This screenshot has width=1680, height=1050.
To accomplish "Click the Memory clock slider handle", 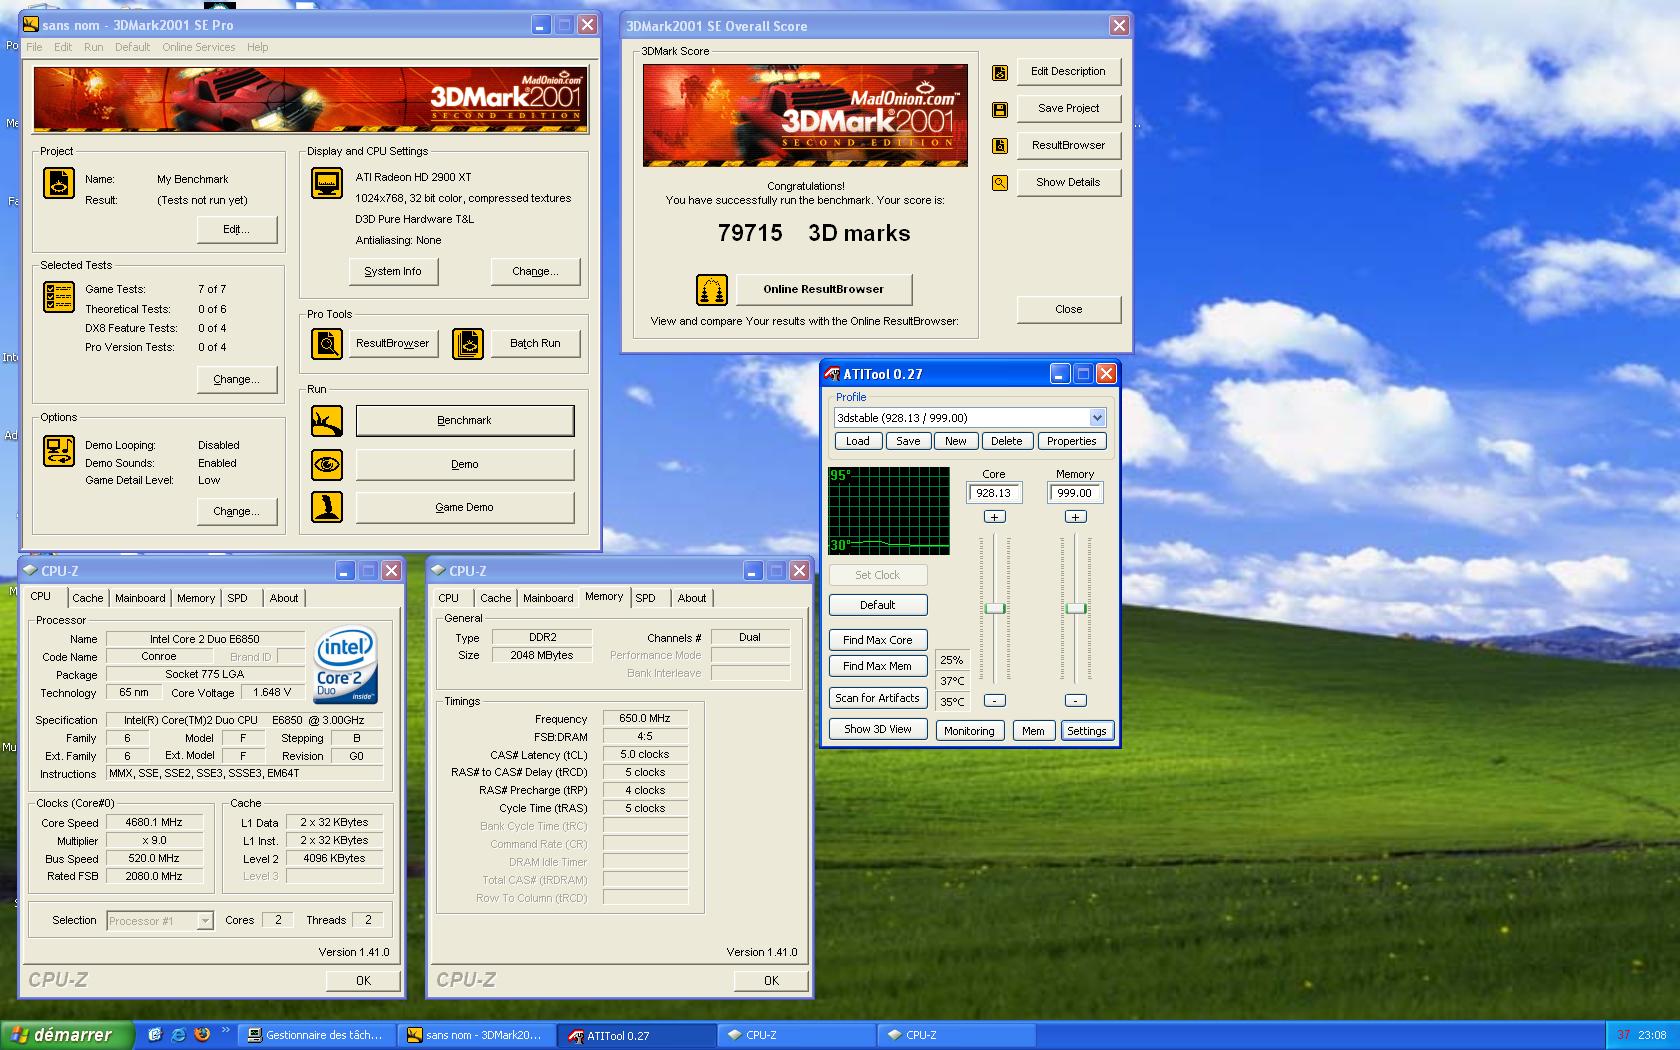I will [1075, 608].
